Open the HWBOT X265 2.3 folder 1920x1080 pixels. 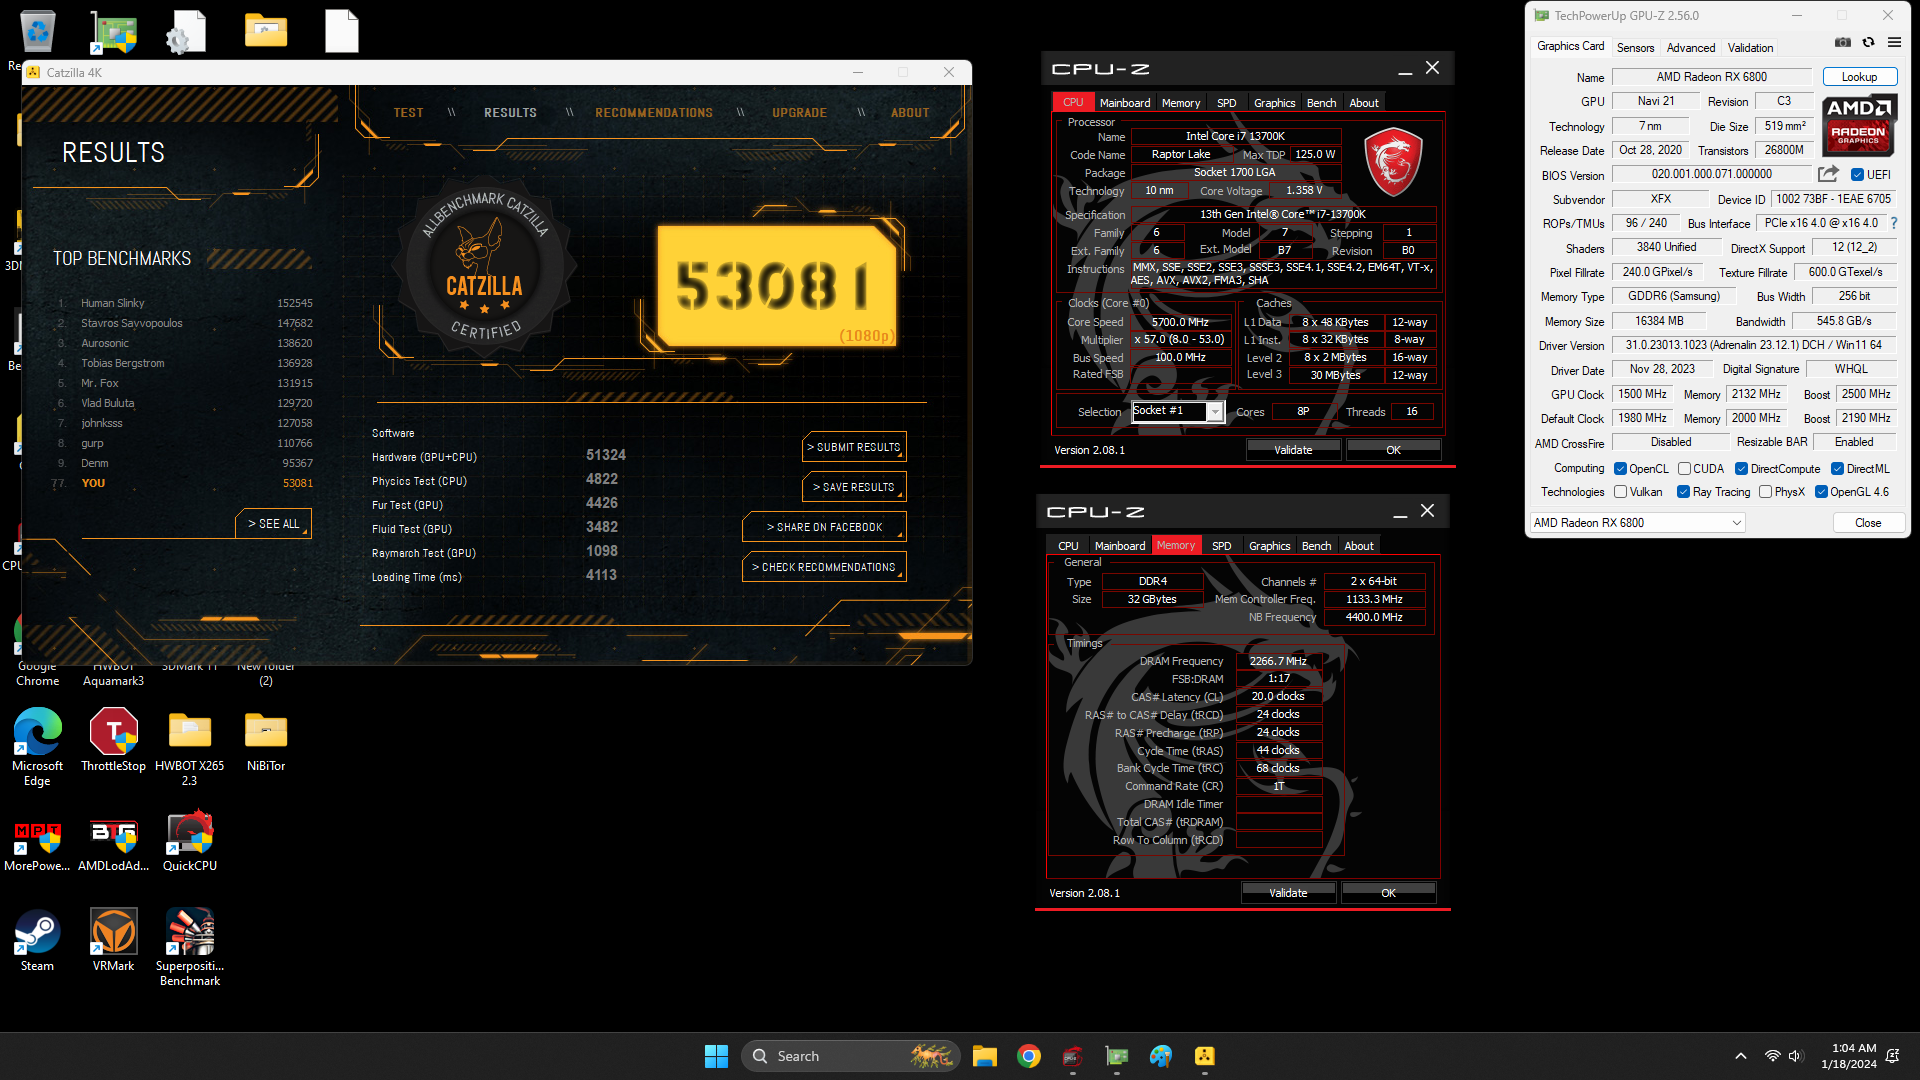point(189,747)
